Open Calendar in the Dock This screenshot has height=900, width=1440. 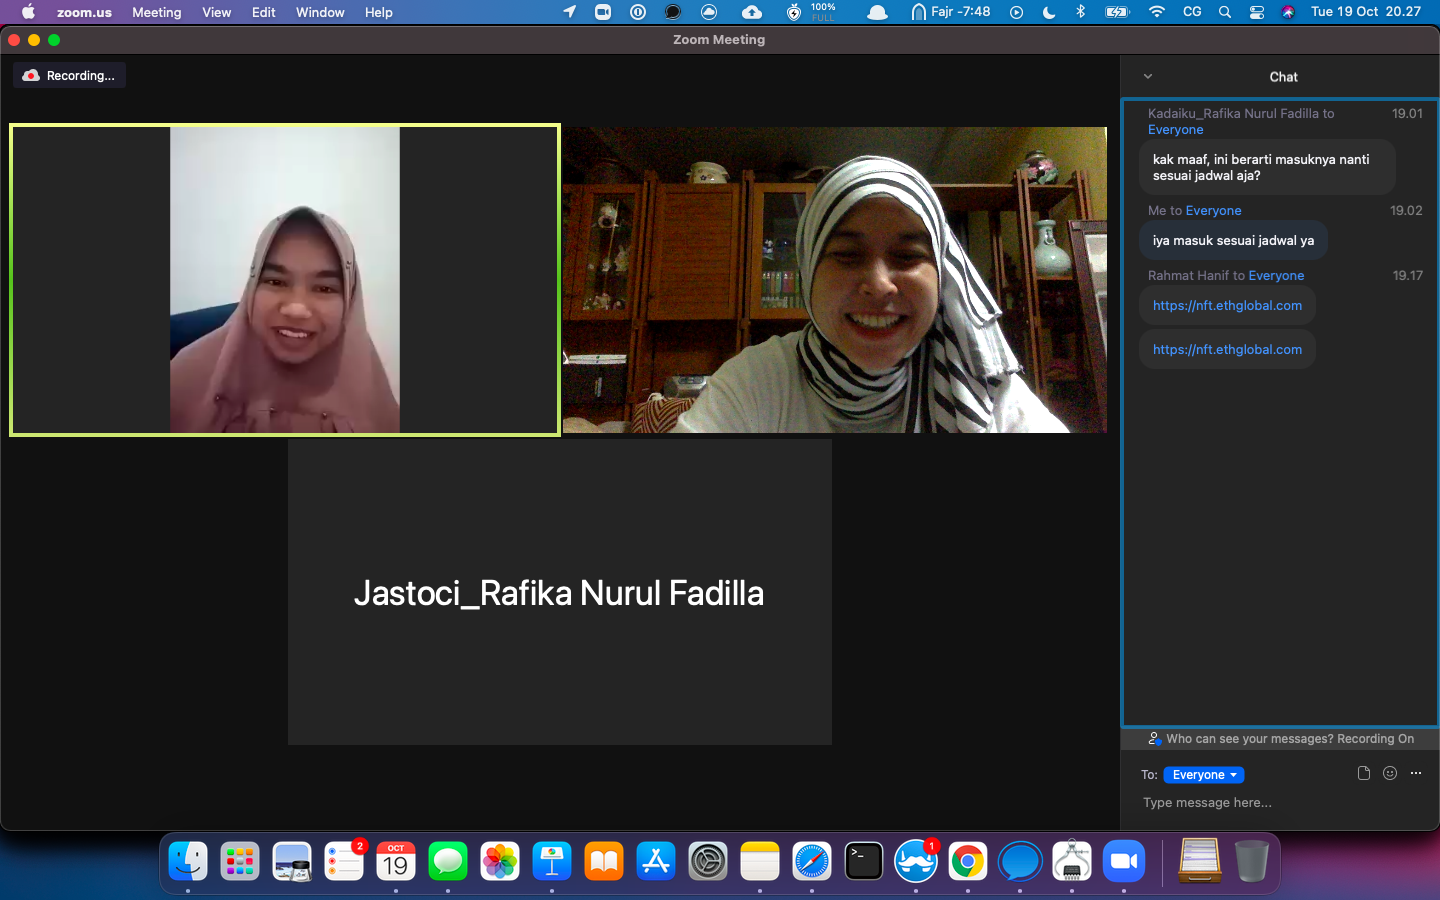[x=396, y=861]
